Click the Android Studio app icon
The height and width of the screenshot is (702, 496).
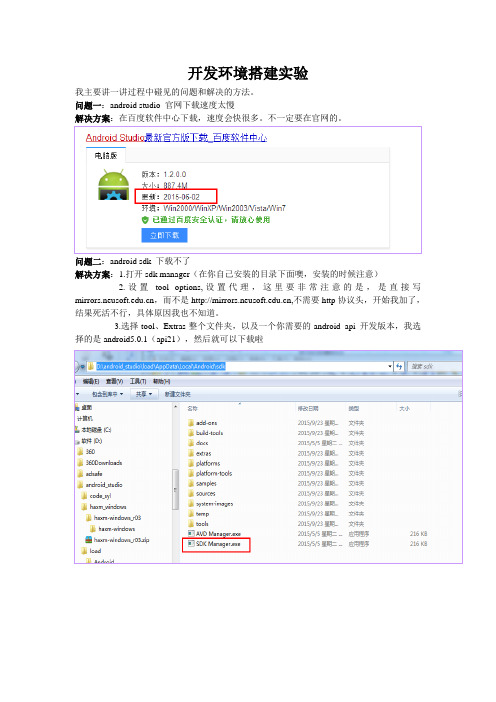click(x=114, y=184)
